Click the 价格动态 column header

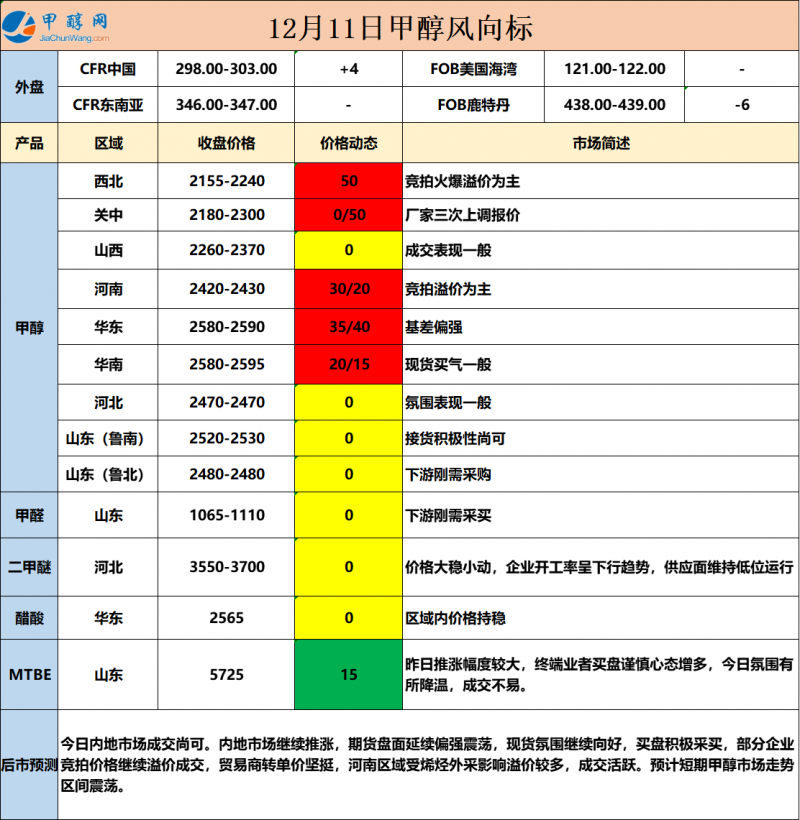click(x=349, y=143)
